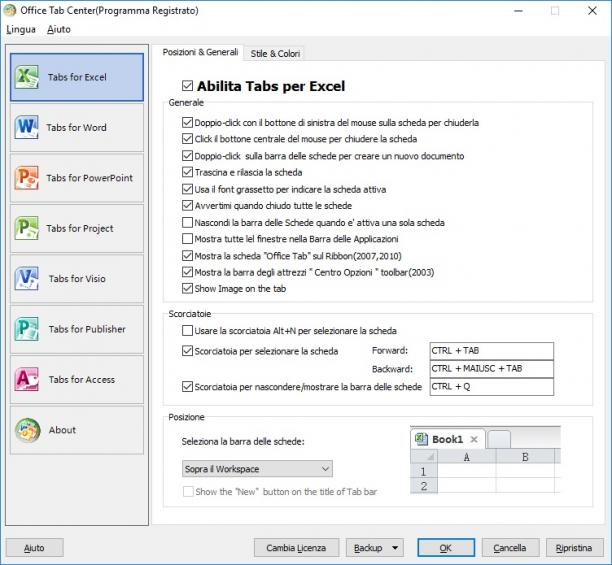Select row 1 header in preview
612x565 pixels.
pyautogui.click(x=424, y=471)
